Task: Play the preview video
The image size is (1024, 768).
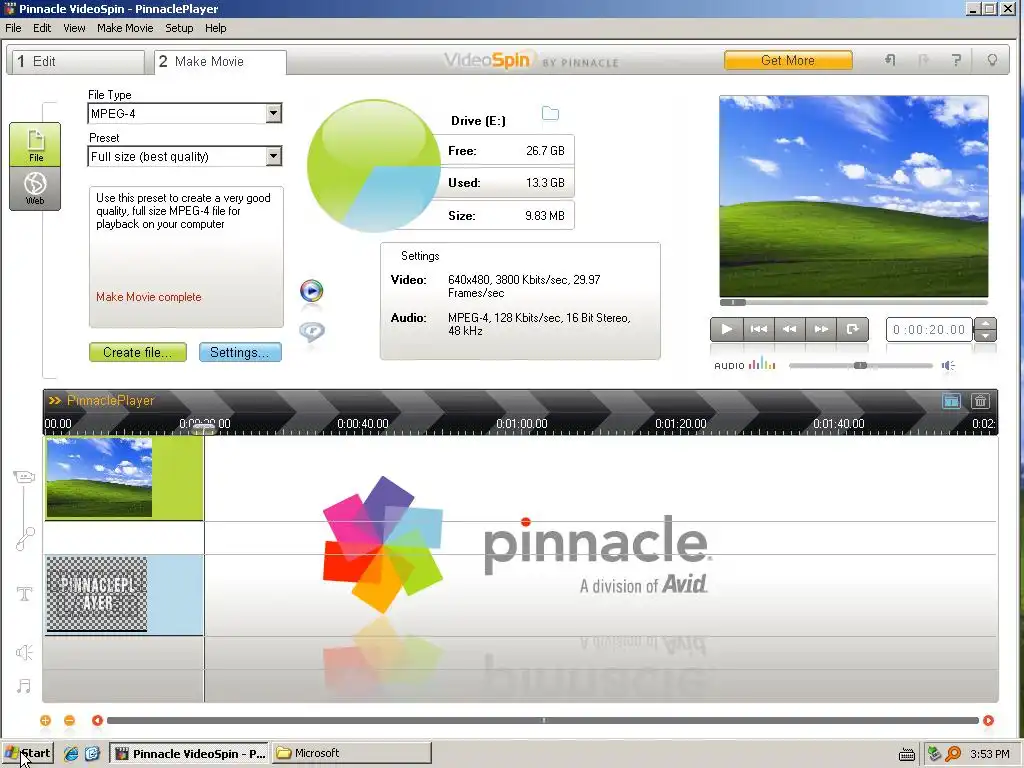Action: coord(726,329)
